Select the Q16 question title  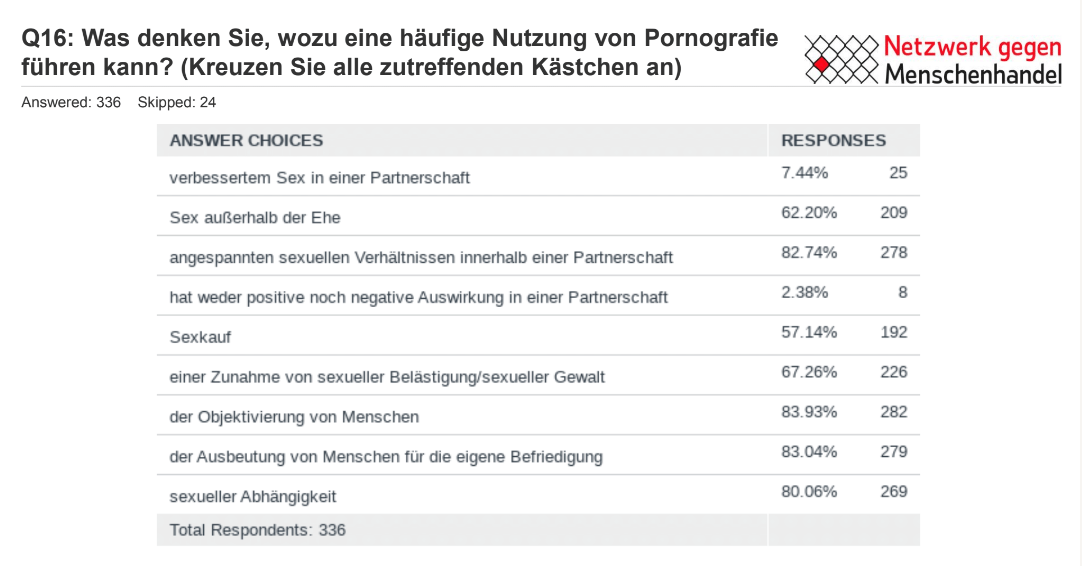point(400,53)
